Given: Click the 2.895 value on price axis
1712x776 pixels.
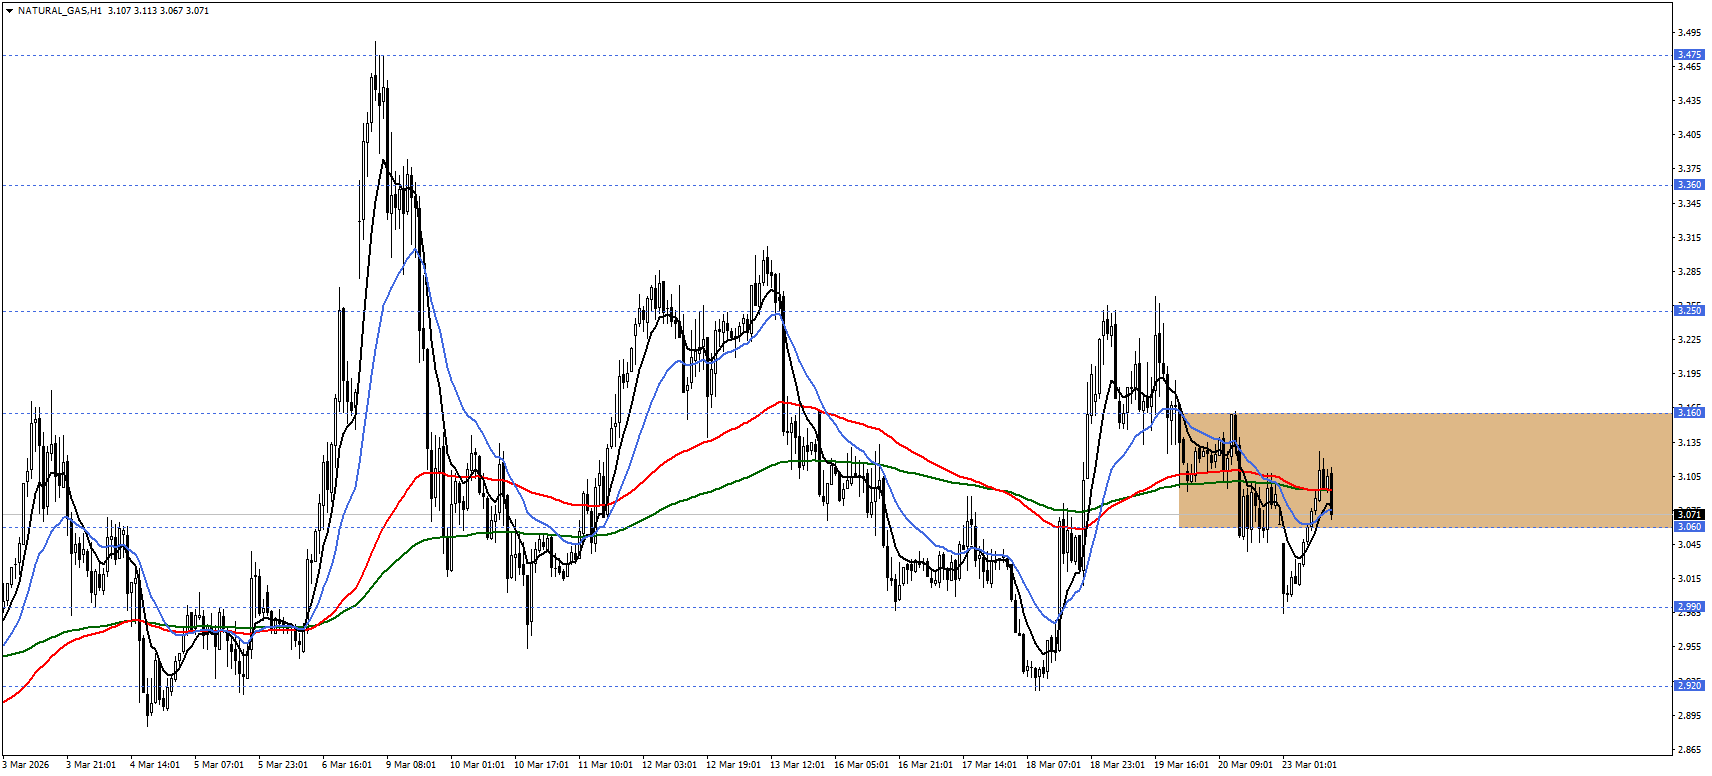Looking at the screenshot, I should [x=1689, y=716].
